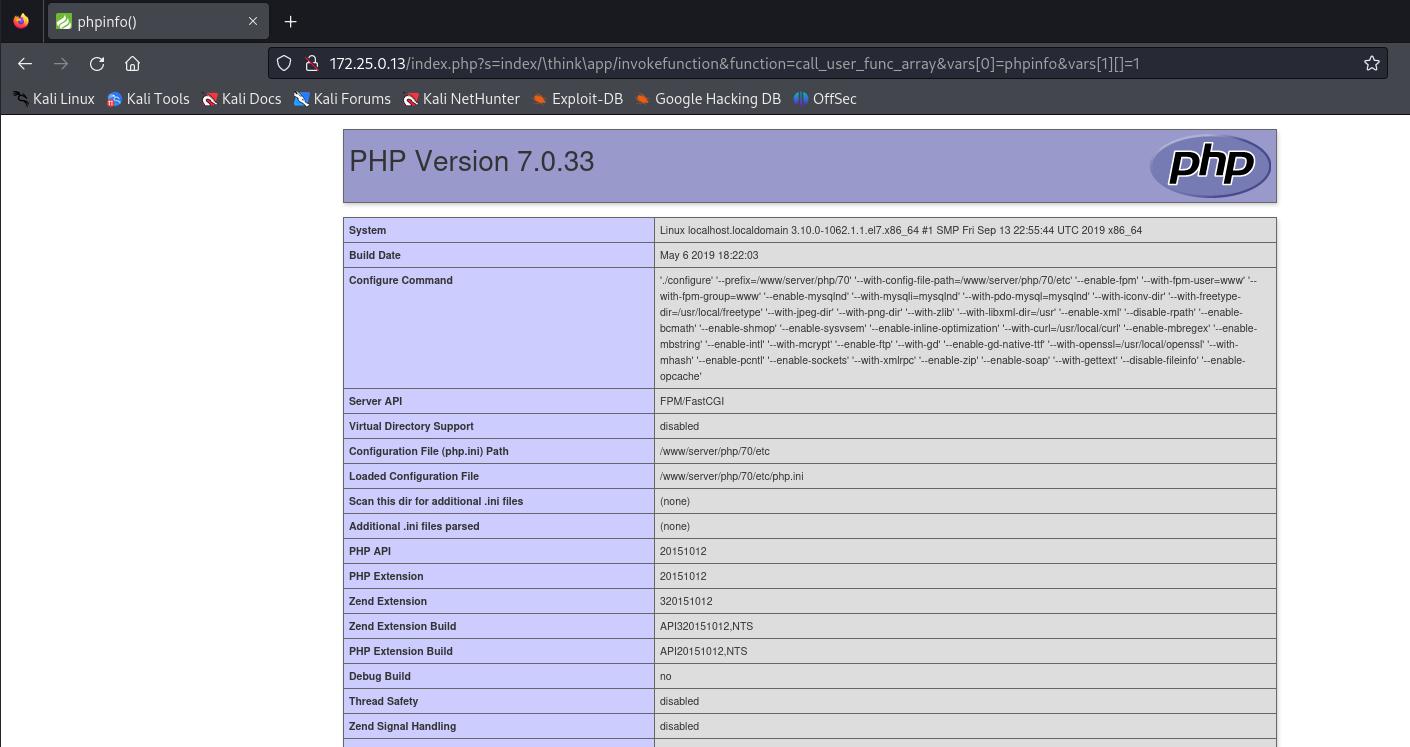Screen dimensions: 1410x747
Task: Click the Linux localhost.localdomain system value
Action: tap(901, 230)
